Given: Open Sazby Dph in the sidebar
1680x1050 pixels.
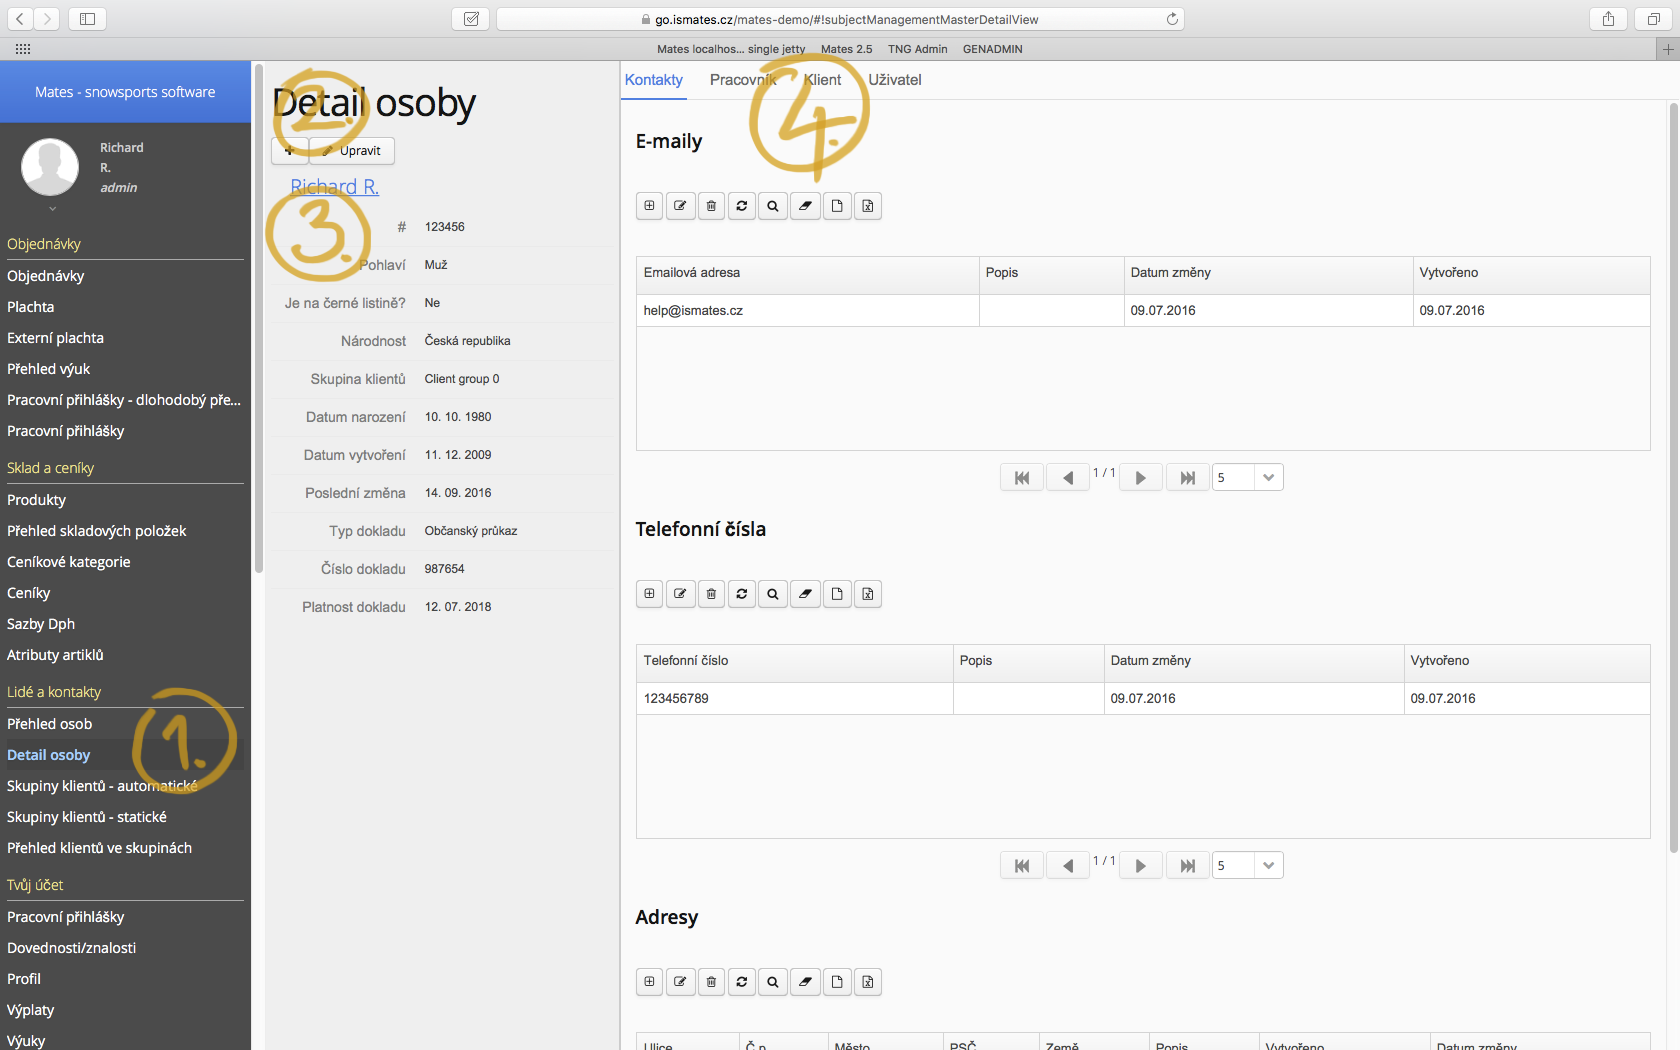Looking at the screenshot, I should point(41,624).
